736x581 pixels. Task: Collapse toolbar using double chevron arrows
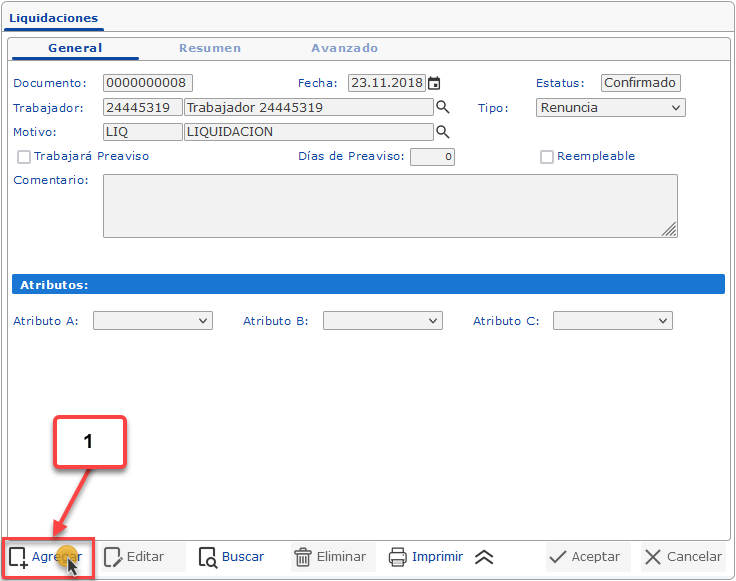click(x=484, y=557)
